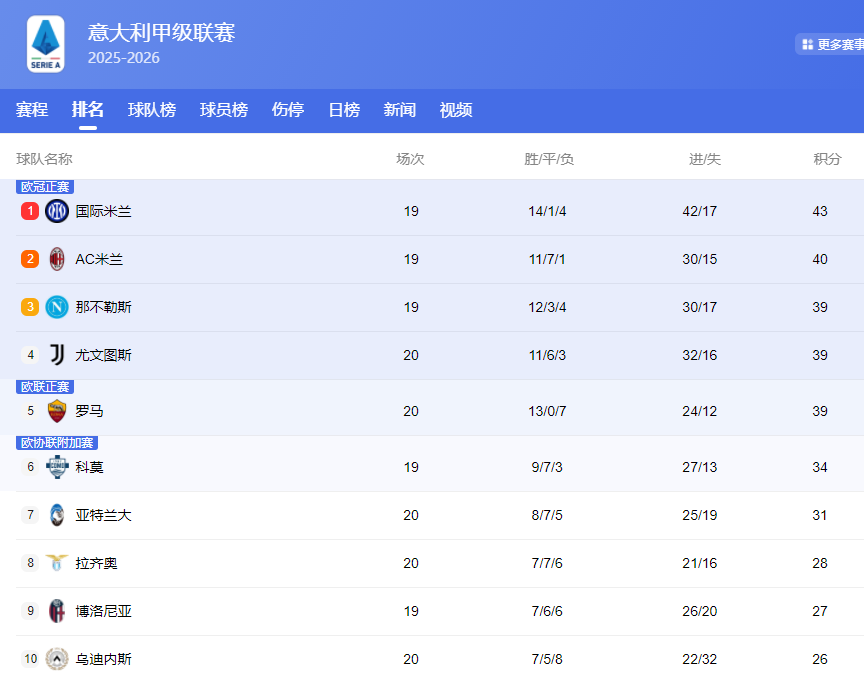
Task: Click points 34 for 科莫
Action: tap(820, 467)
